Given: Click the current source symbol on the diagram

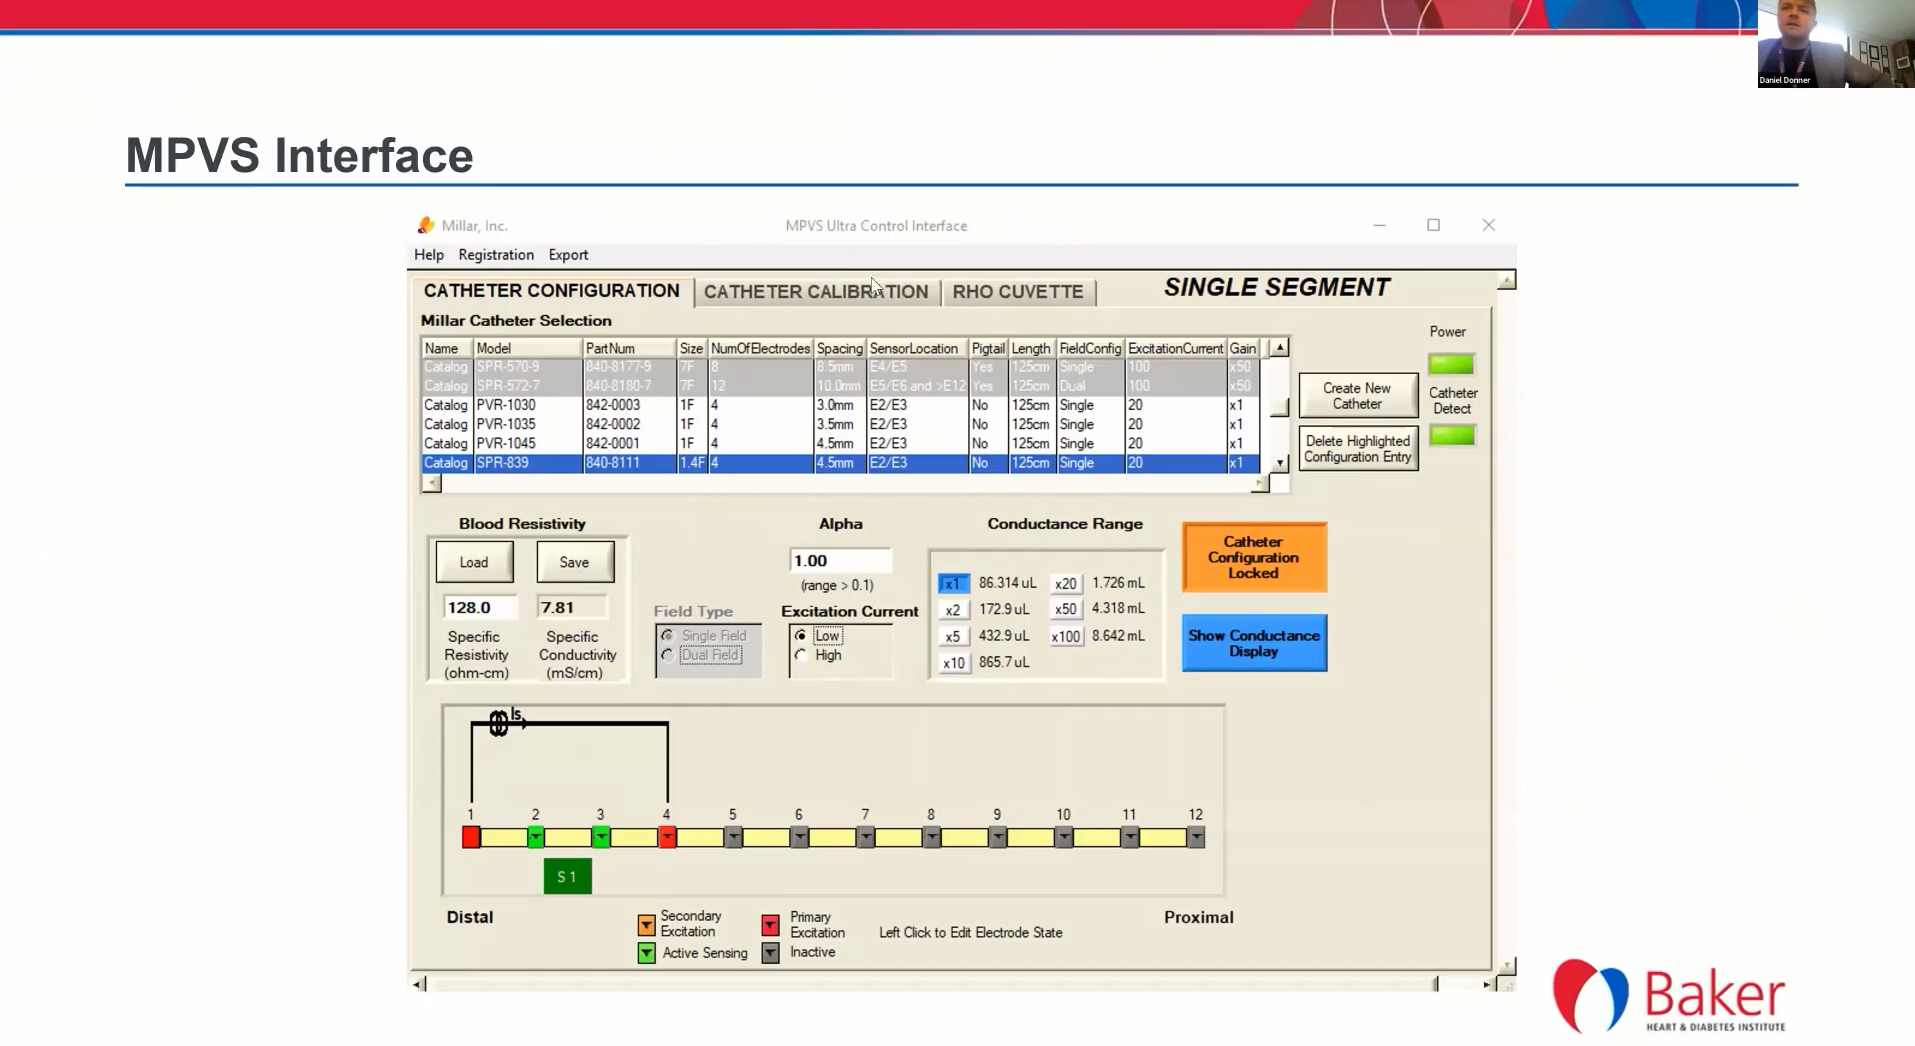Looking at the screenshot, I should 498,723.
